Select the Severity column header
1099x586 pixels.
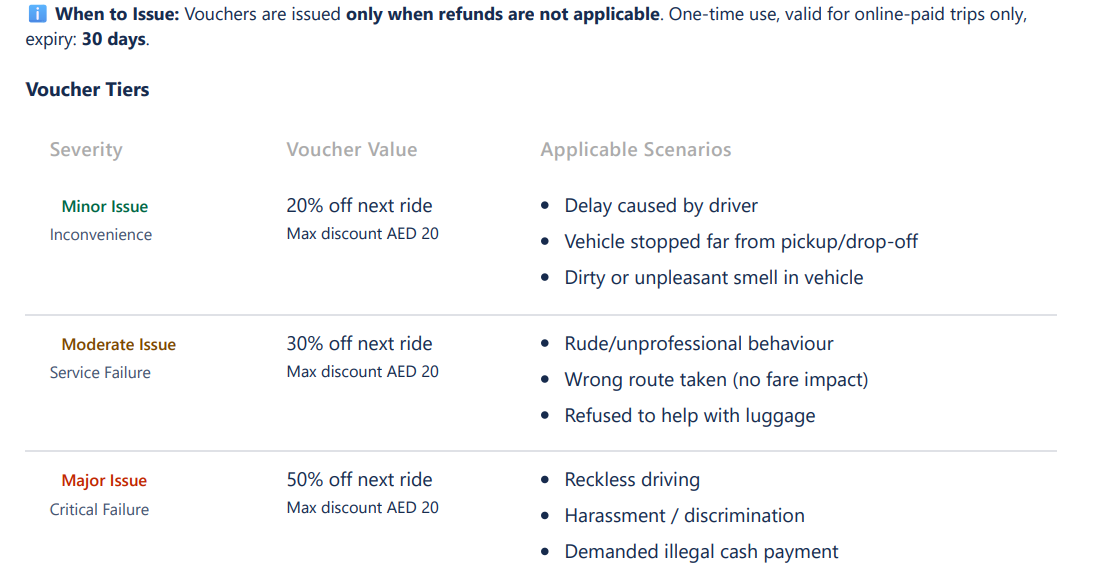click(x=86, y=150)
